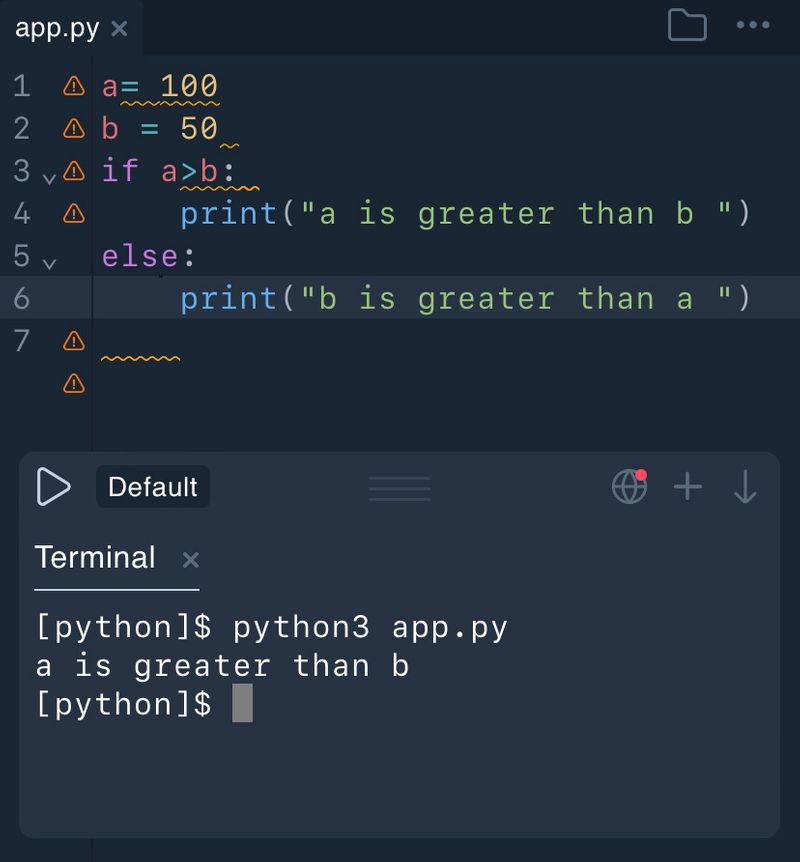Open the file browser folder icon
Image resolution: width=800 pixels, height=862 pixels.
pos(687,26)
